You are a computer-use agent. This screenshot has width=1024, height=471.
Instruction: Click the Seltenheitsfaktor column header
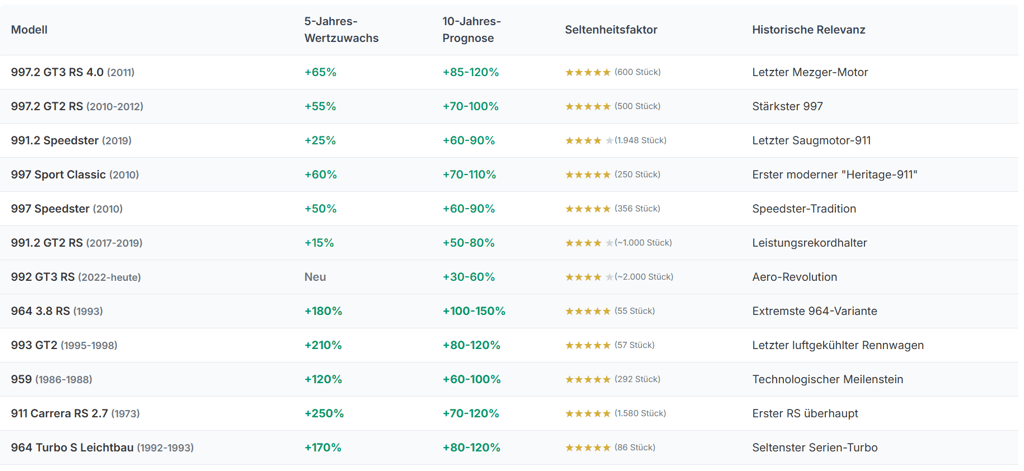[x=611, y=30]
